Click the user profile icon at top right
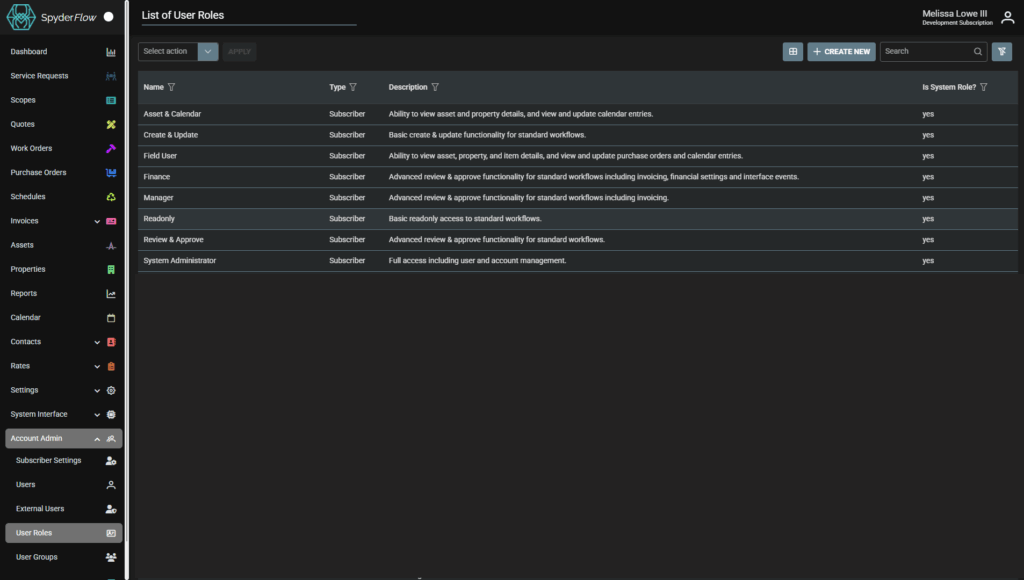1024x580 pixels. (x=1007, y=17)
